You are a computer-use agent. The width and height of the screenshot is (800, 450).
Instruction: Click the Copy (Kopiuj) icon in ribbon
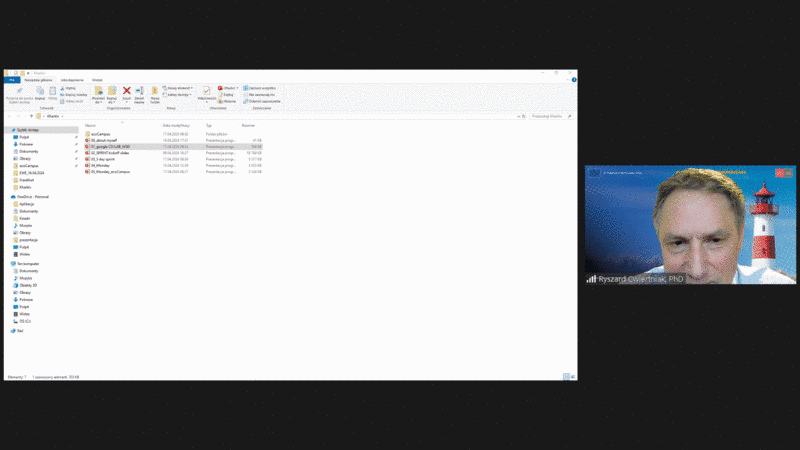[x=39, y=92]
